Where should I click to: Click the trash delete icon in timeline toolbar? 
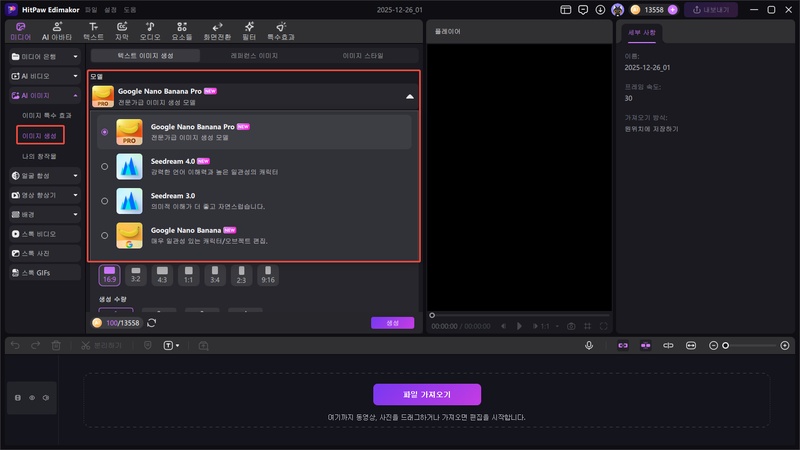pos(56,345)
